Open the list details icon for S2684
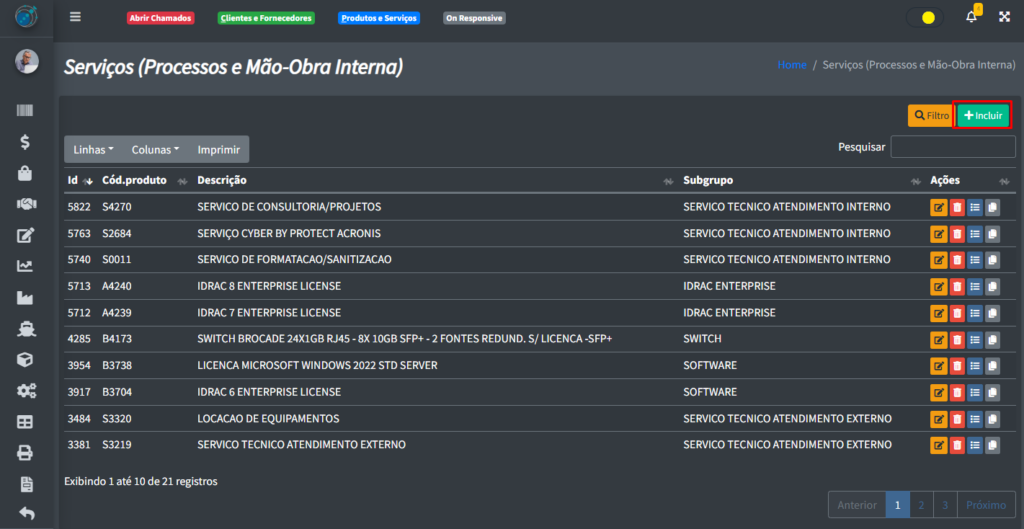1024x529 pixels. [x=974, y=234]
